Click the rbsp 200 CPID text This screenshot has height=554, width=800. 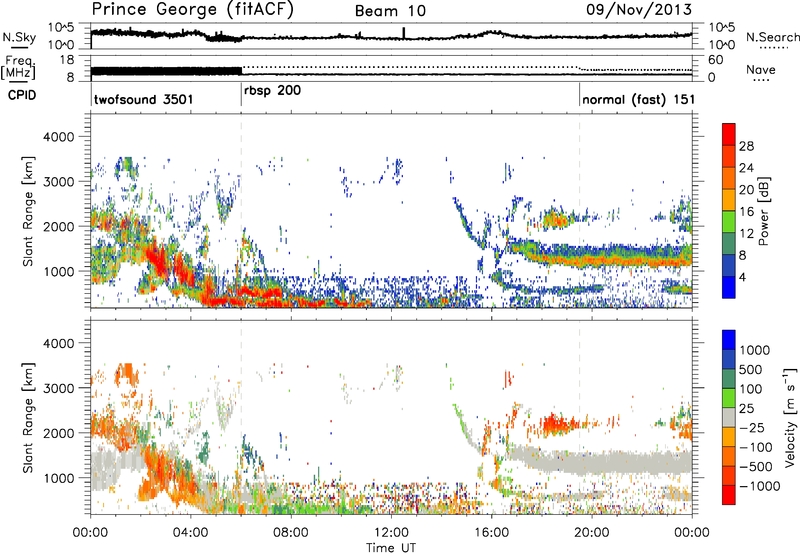(x=272, y=91)
